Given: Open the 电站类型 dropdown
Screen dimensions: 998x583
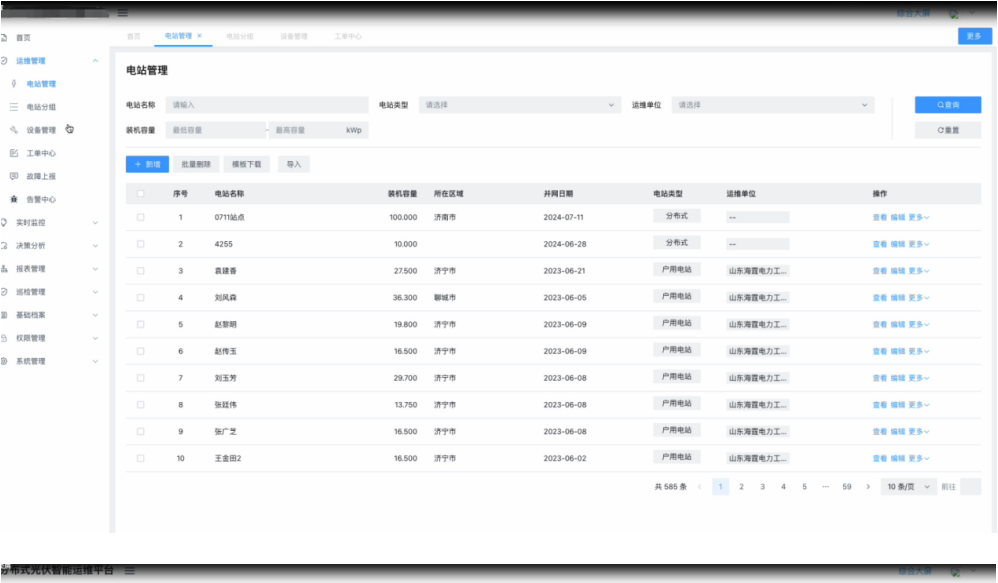Looking at the screenshot, I should click(520, 105).
